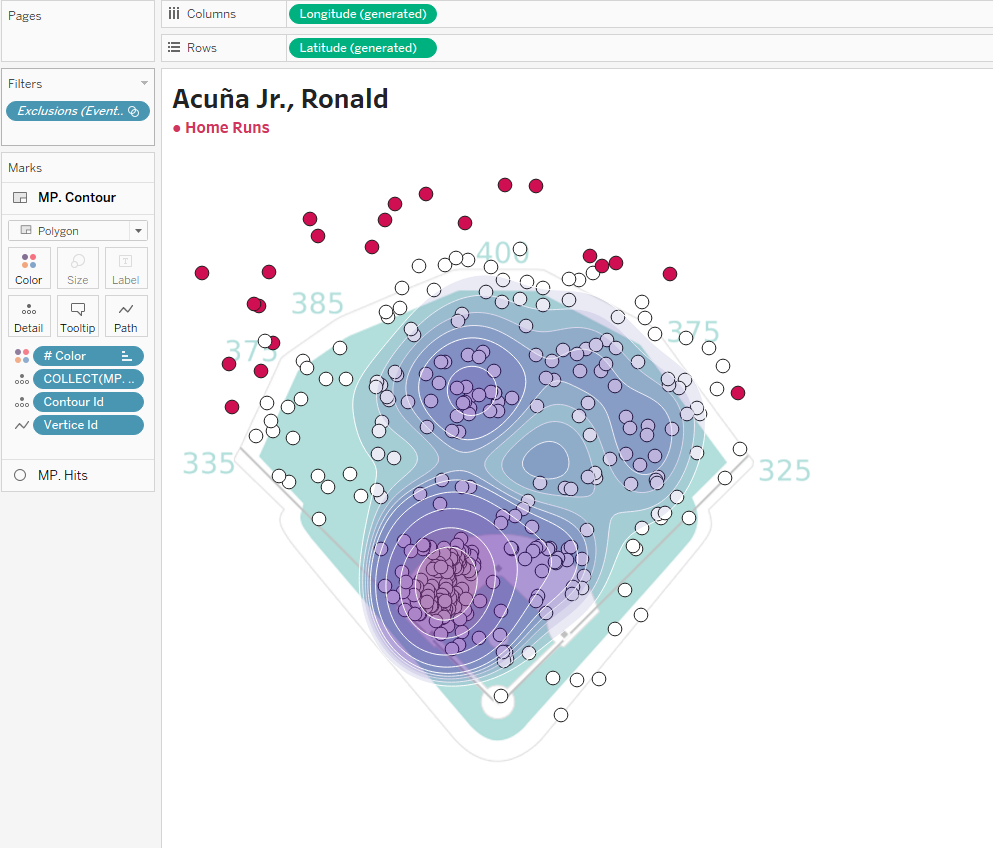Click the path icon beside Vertice Id pill
This screenshot has height=848, width=993.
[21, 425]
